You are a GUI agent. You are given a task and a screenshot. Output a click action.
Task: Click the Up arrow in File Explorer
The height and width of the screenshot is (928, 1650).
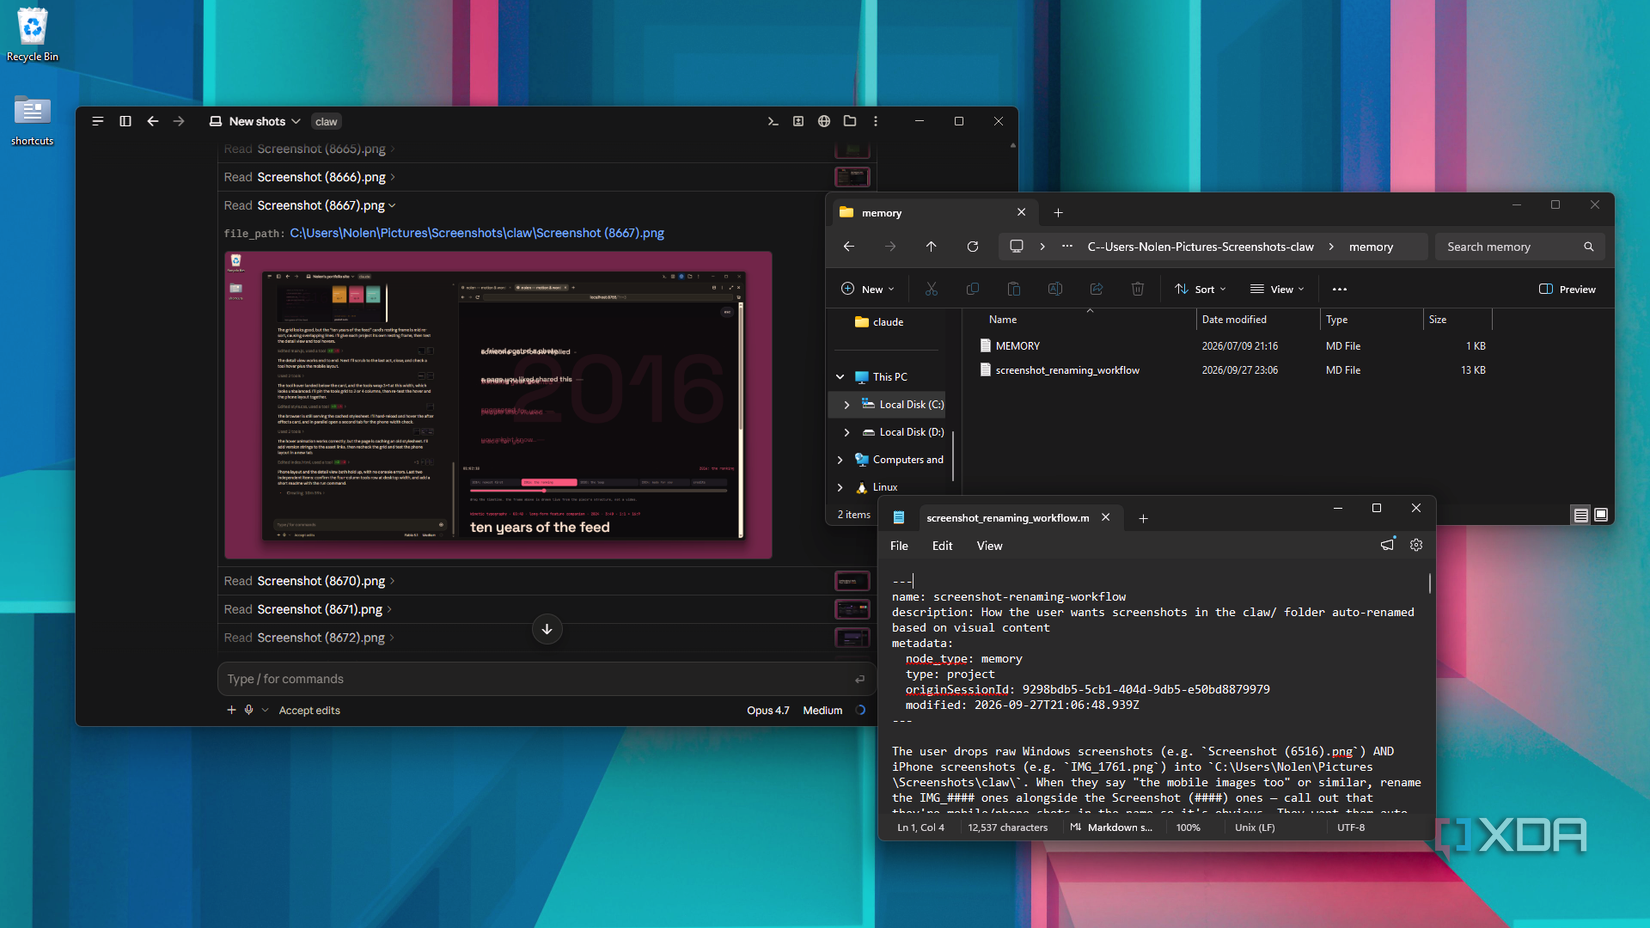(931, 247)
